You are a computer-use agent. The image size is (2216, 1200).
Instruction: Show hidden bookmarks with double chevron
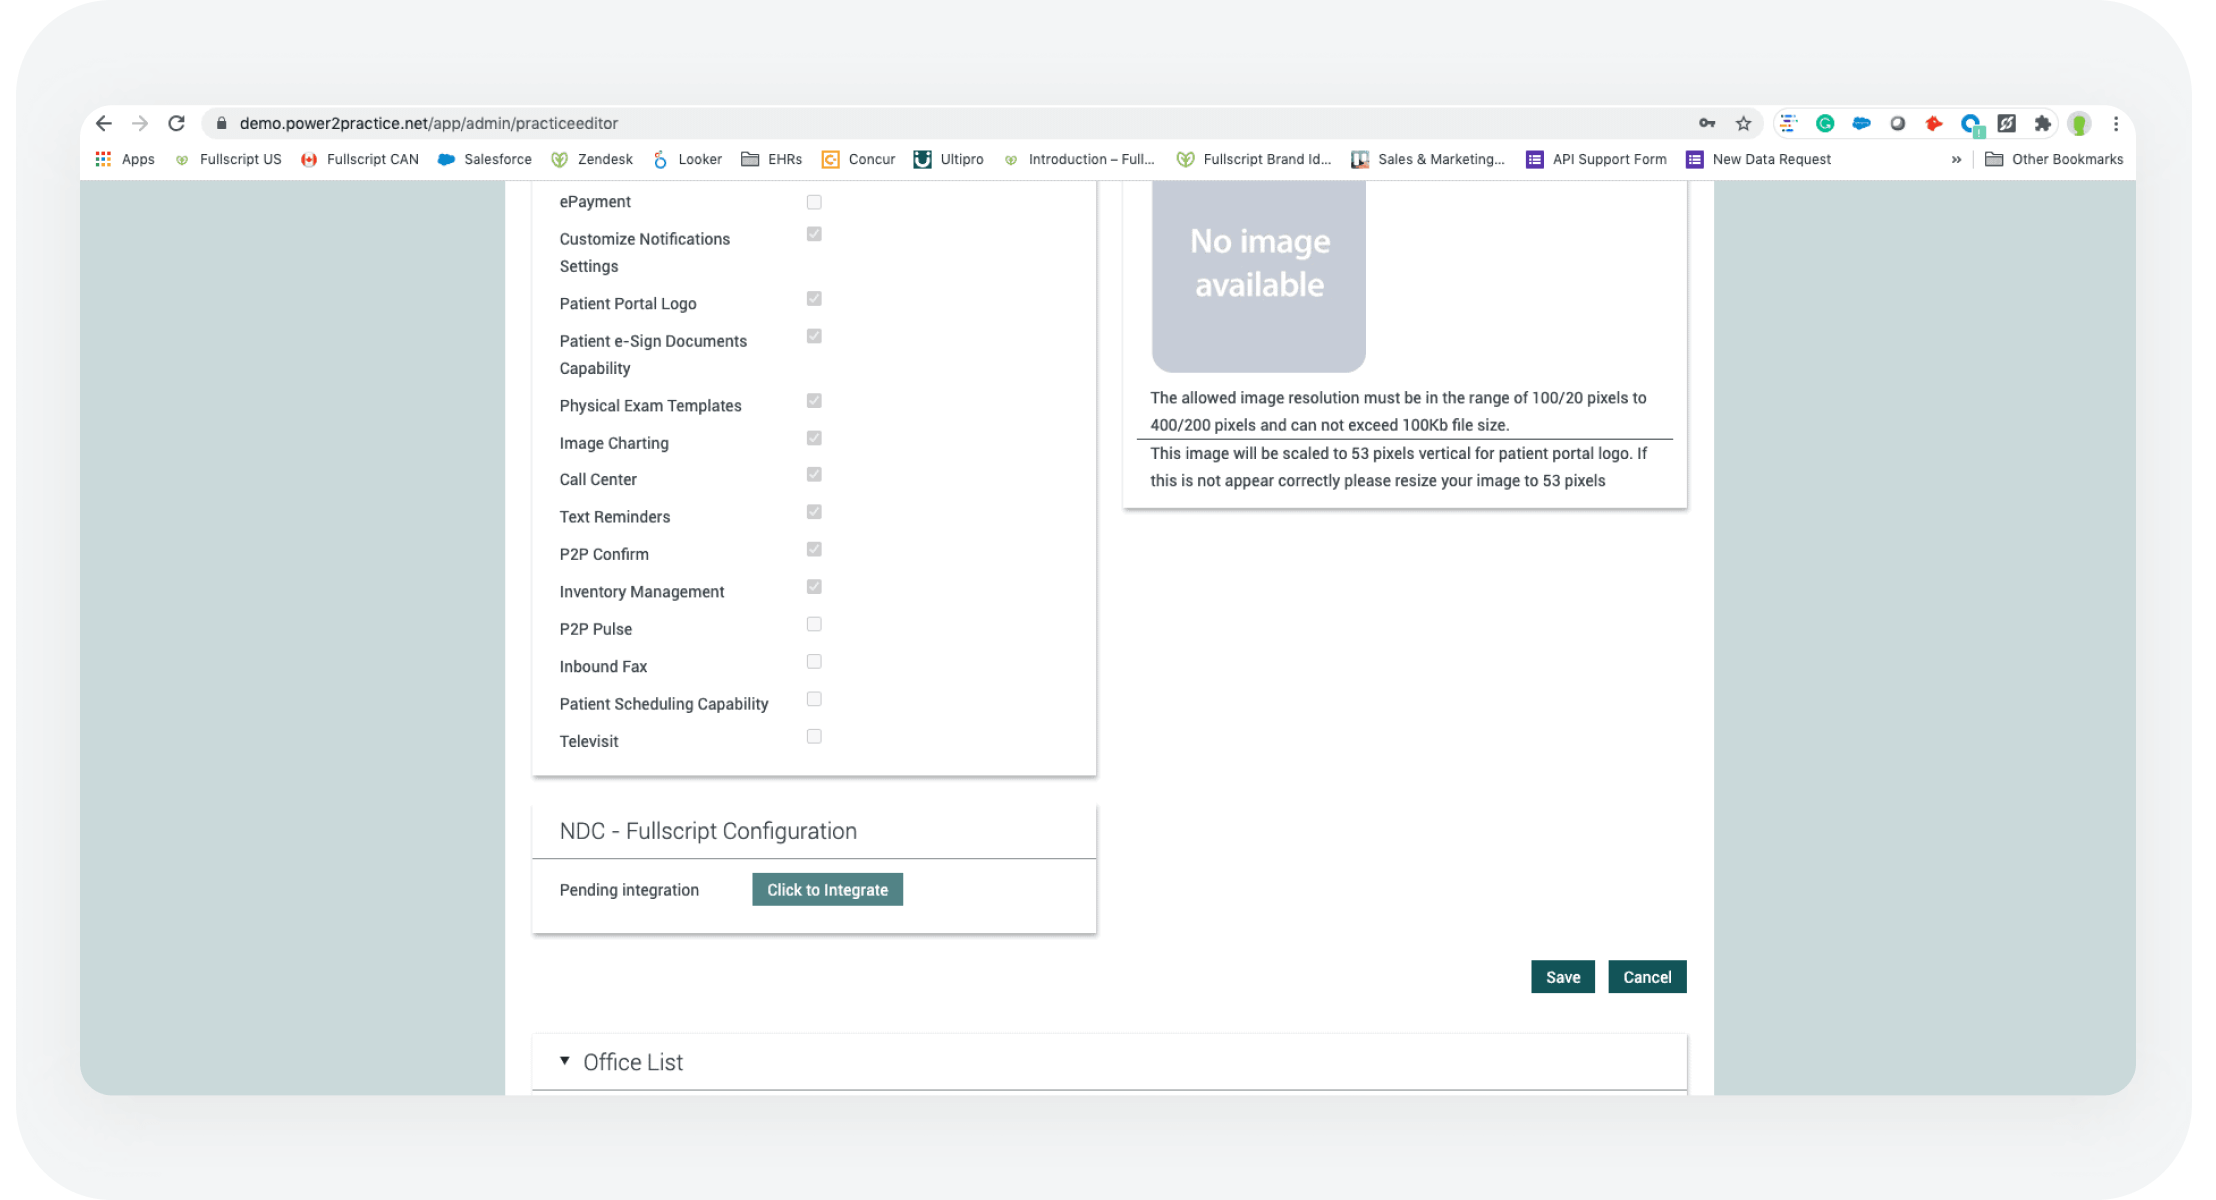(1956, 159)
